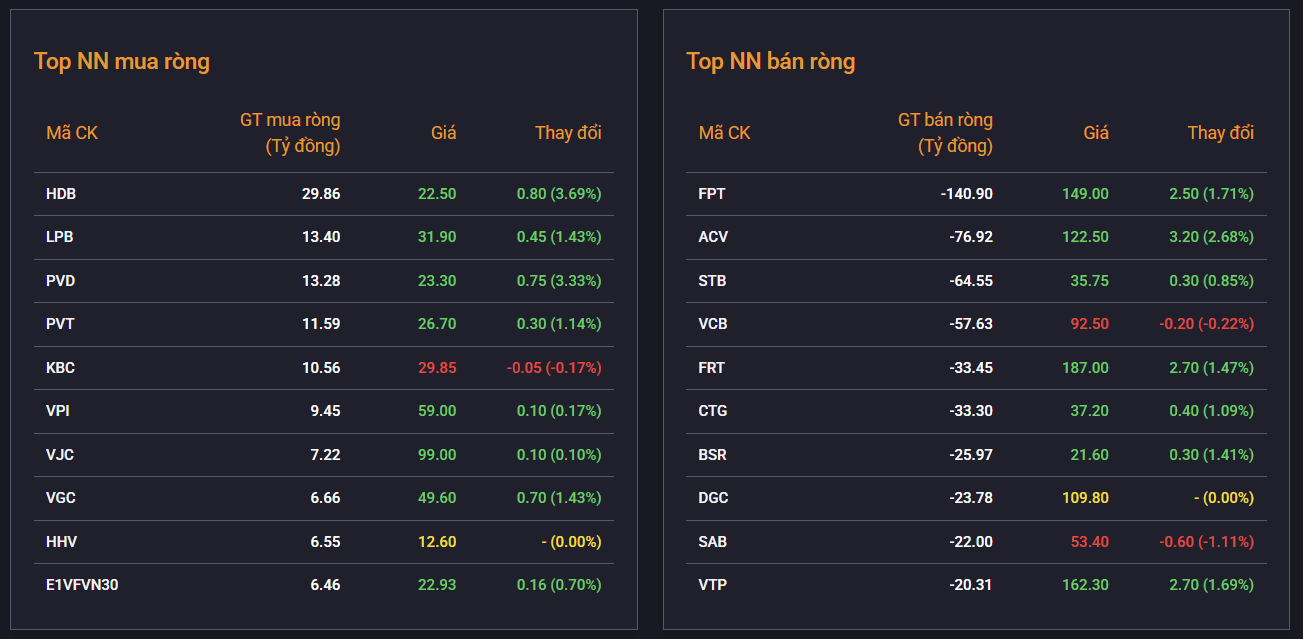Click HHV ticker in the table
Image resolution: width=1303 pixels, height=639 pixels.
point(62,542)
